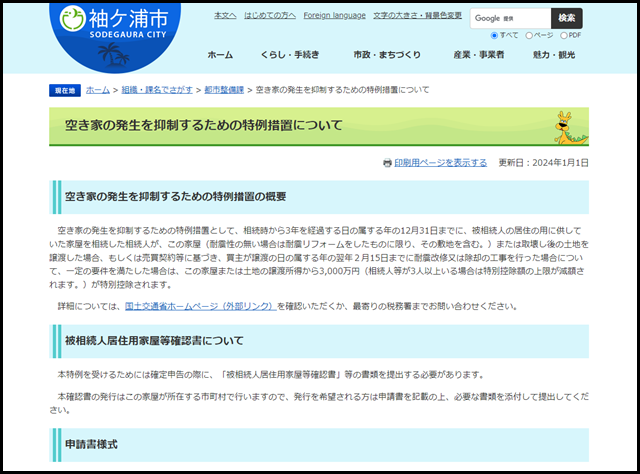The width and height of the screenshot is (640, 474).
Task: Click the 現在地 breadcrumb label
Action: (x=65, y=91)
